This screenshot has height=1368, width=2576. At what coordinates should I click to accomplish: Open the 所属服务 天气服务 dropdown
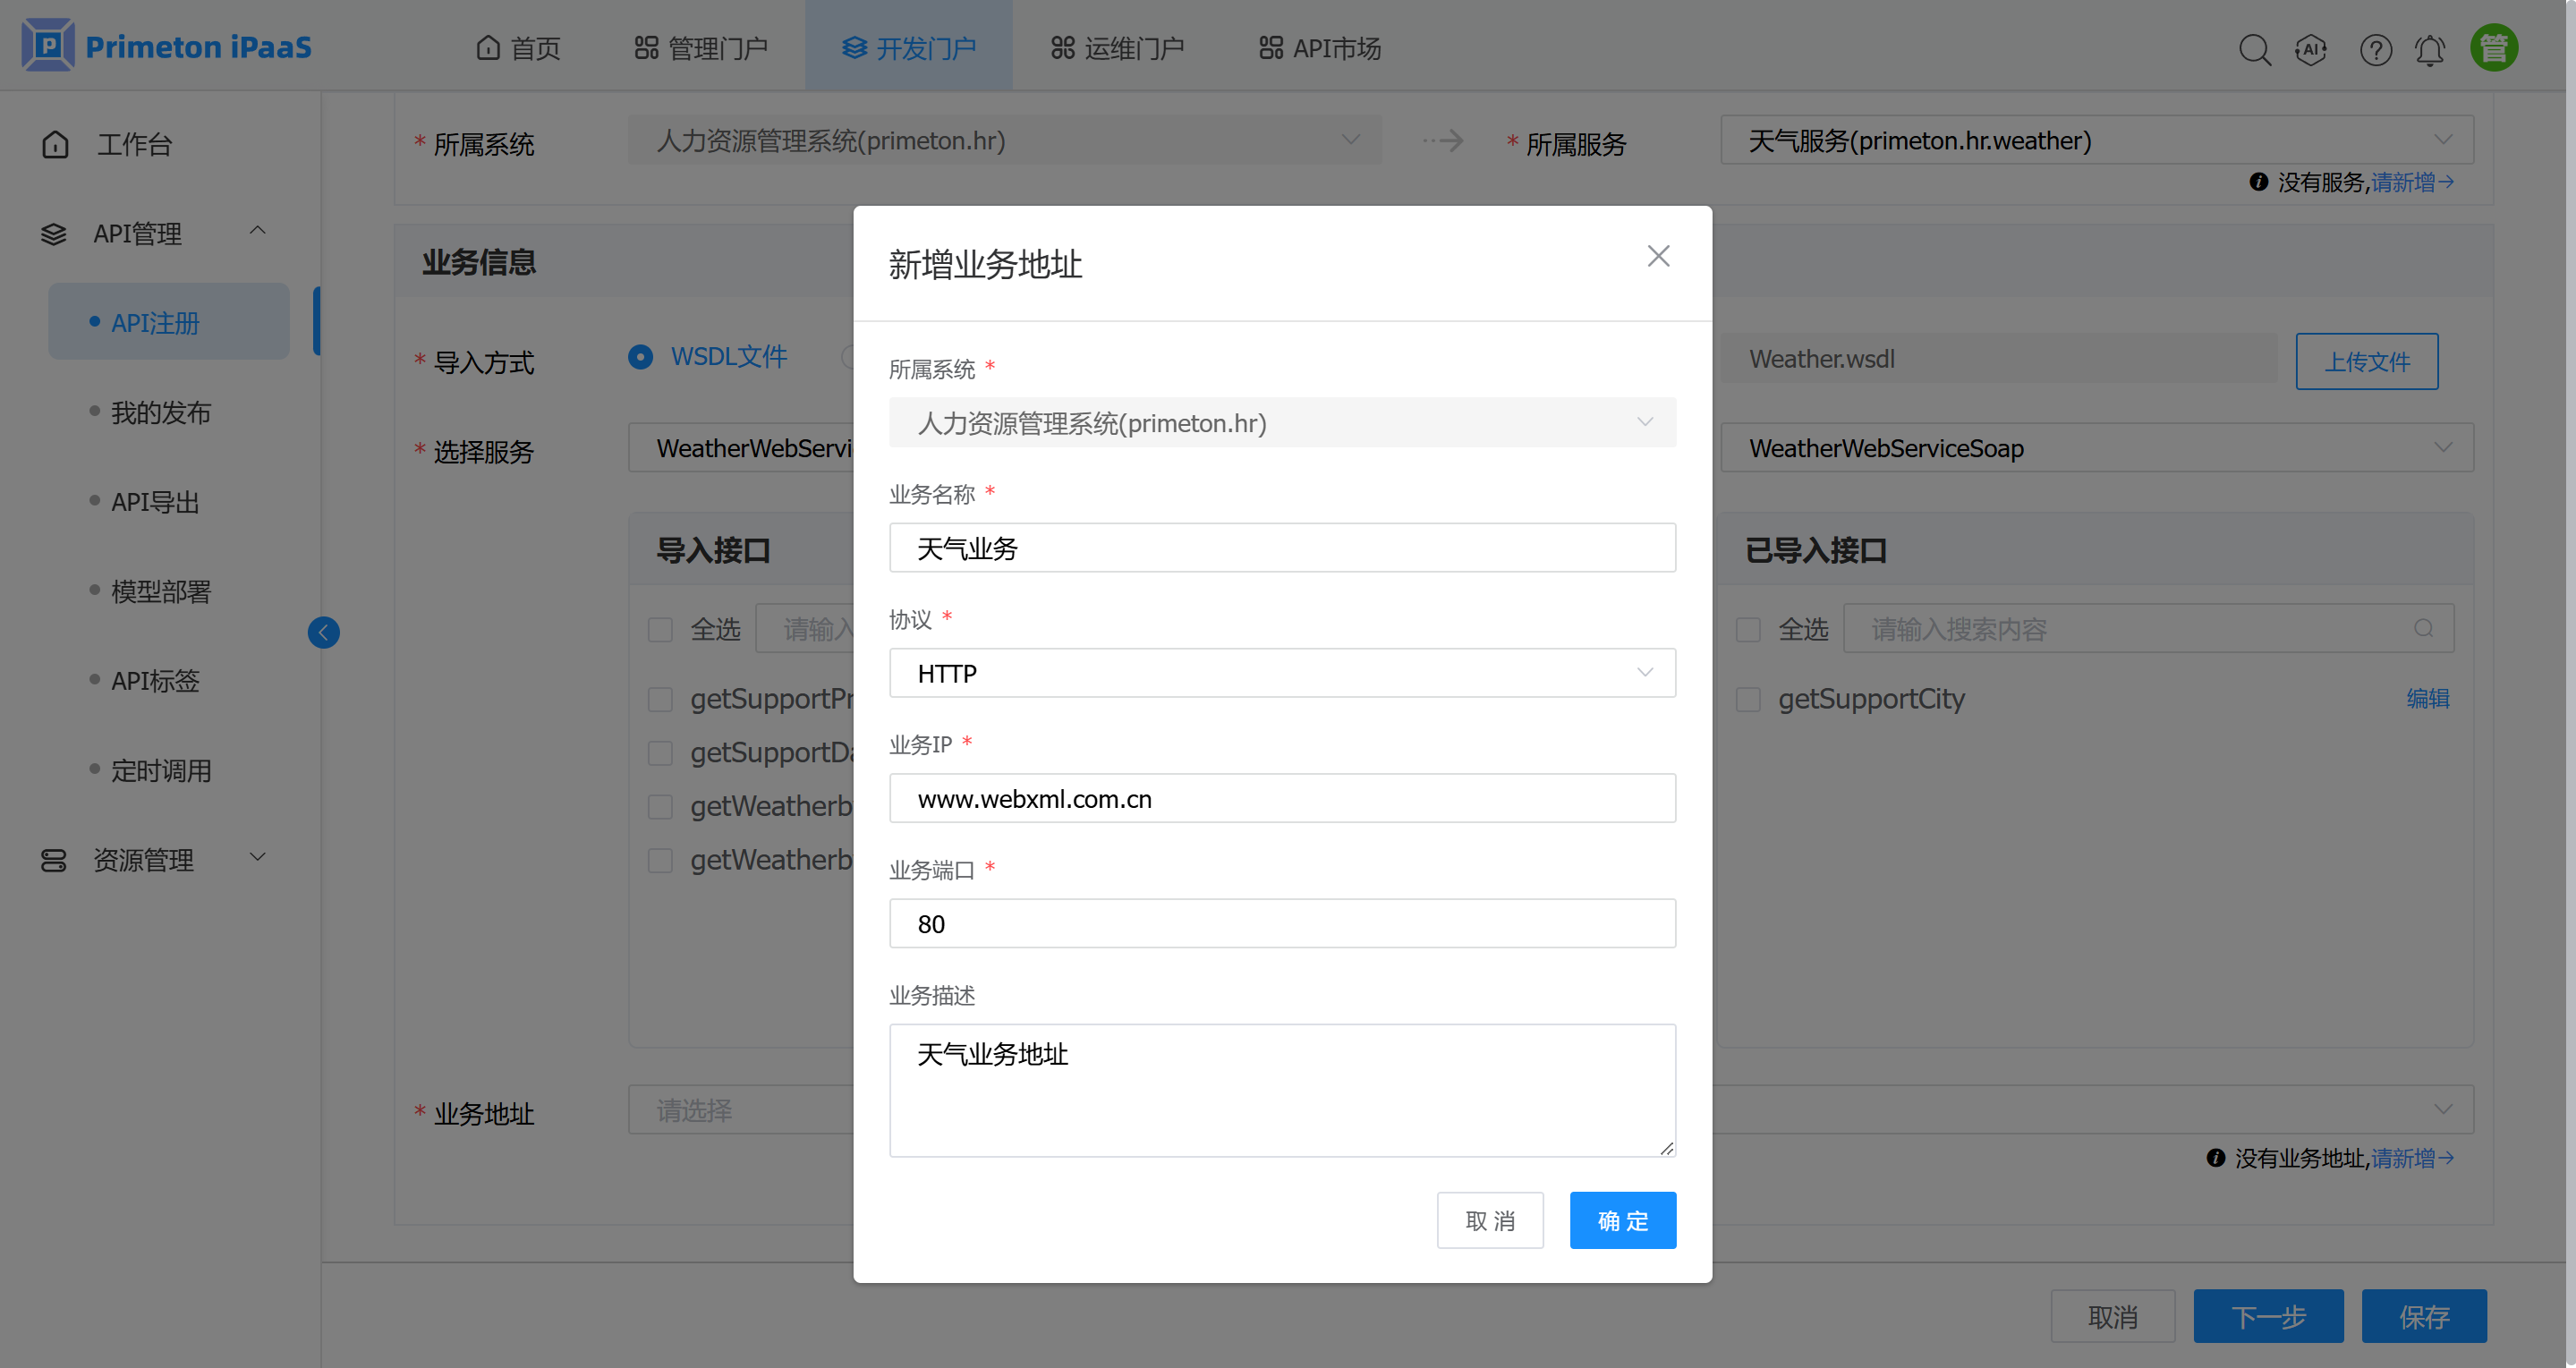coord(2096,141)
